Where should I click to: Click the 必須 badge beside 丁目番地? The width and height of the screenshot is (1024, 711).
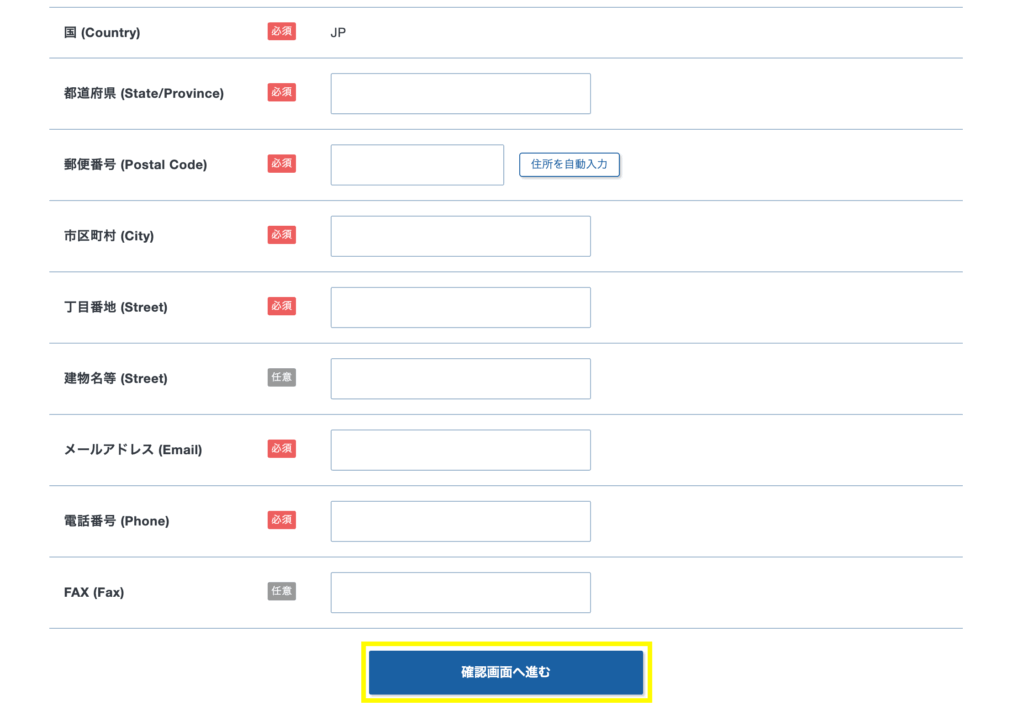tap(281, 306)
